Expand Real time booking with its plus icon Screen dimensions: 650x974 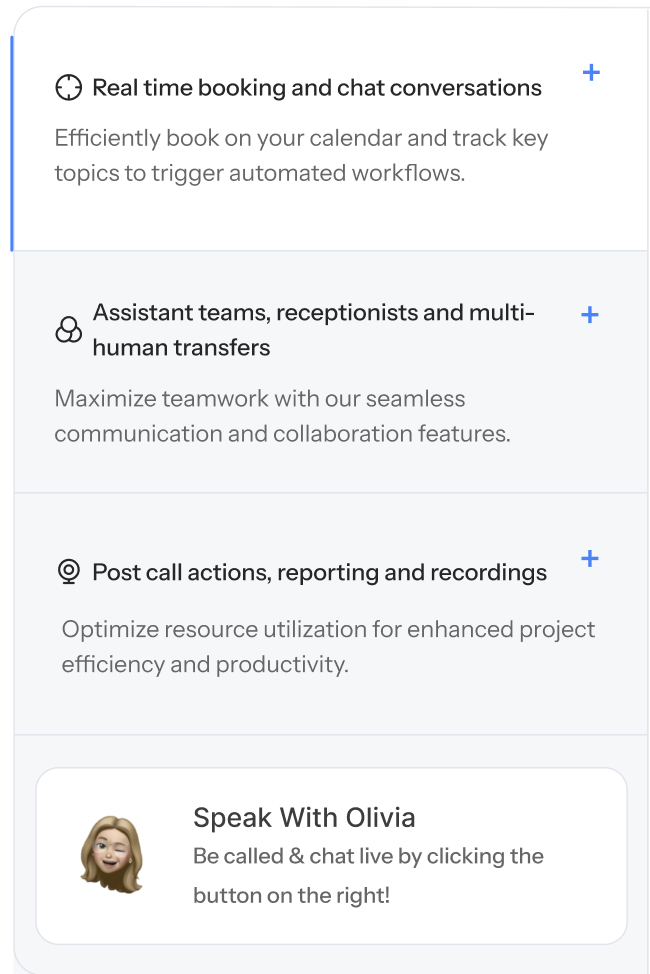591,73
